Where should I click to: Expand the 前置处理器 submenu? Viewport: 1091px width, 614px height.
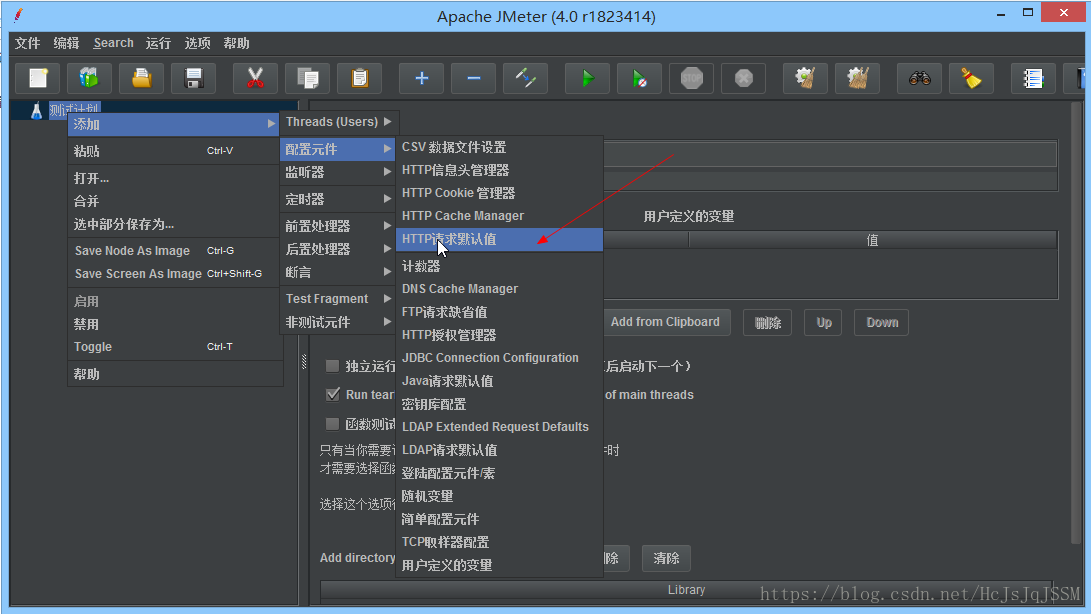337,226
